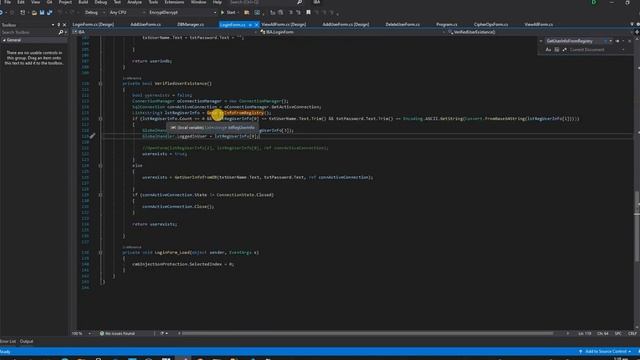Switch to Program.cs tab
This screenshot has width=640, height=360.
(x=447, y=24)
